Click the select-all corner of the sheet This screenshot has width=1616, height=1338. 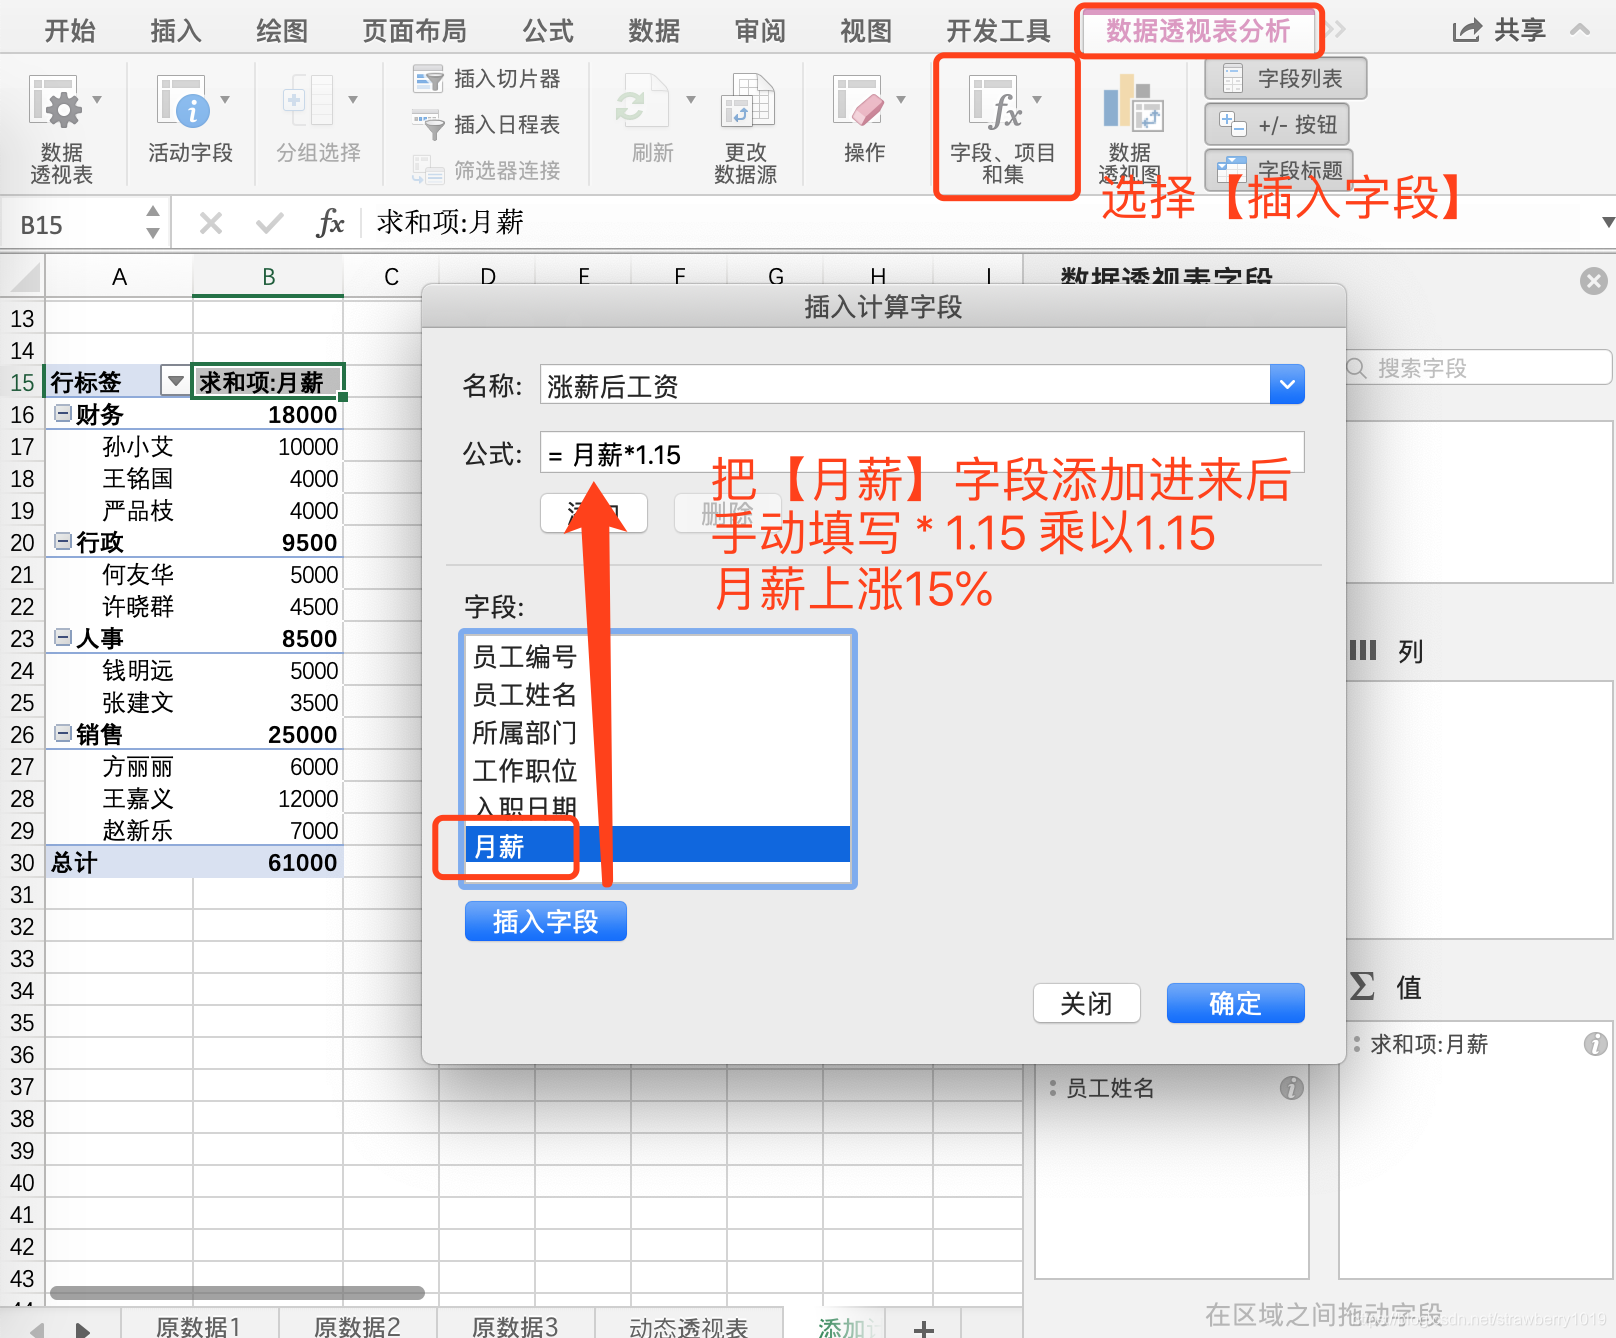22,277
